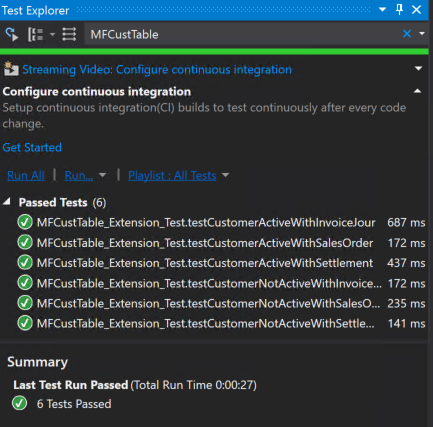
Task: Open the search filter options dropdown
Action: pos(422,34)
